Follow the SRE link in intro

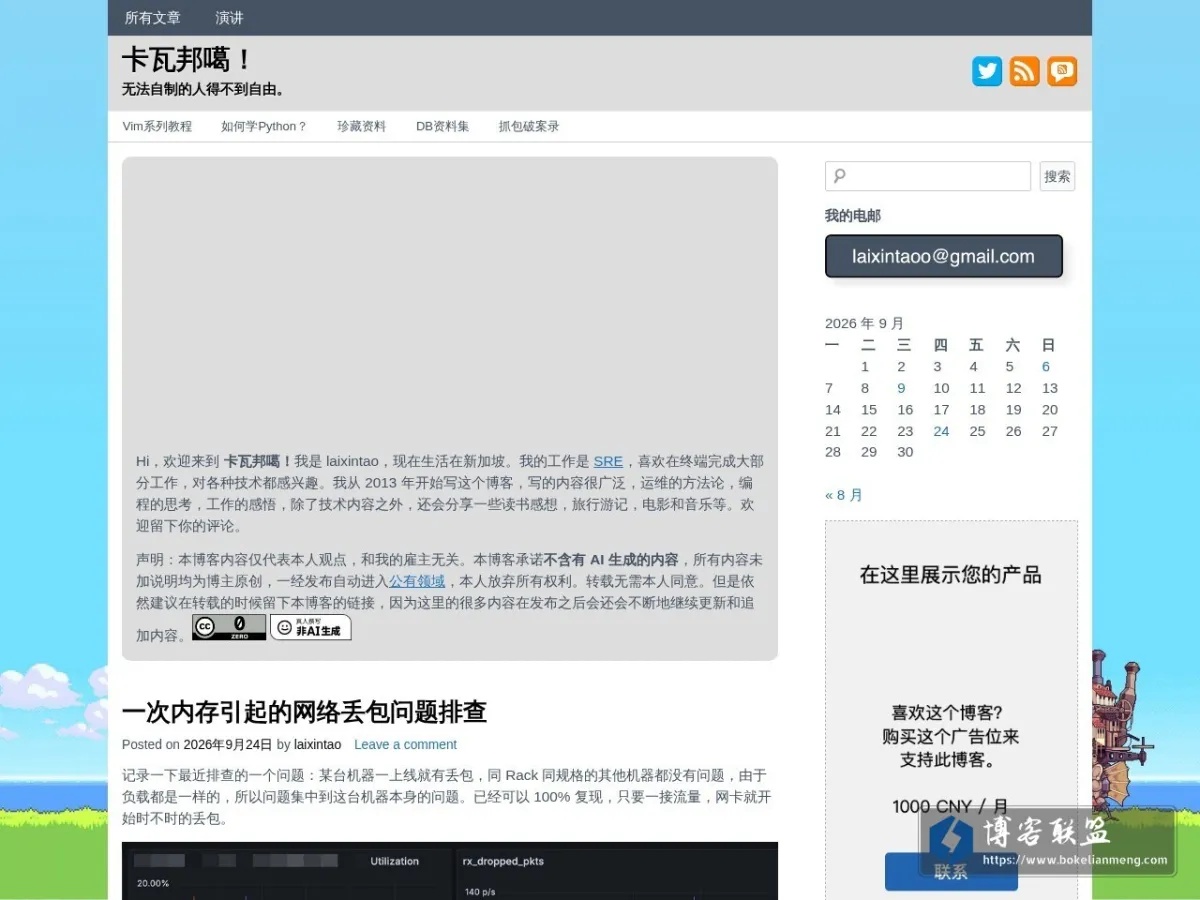[608, 461]
